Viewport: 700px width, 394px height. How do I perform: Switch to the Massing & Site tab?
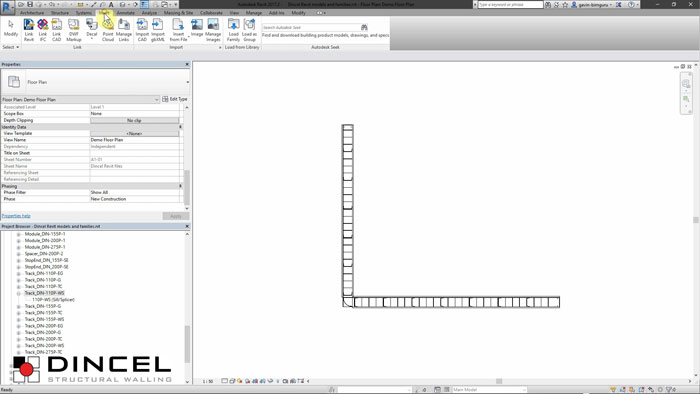pyautogui.click(x=179, y=13)
